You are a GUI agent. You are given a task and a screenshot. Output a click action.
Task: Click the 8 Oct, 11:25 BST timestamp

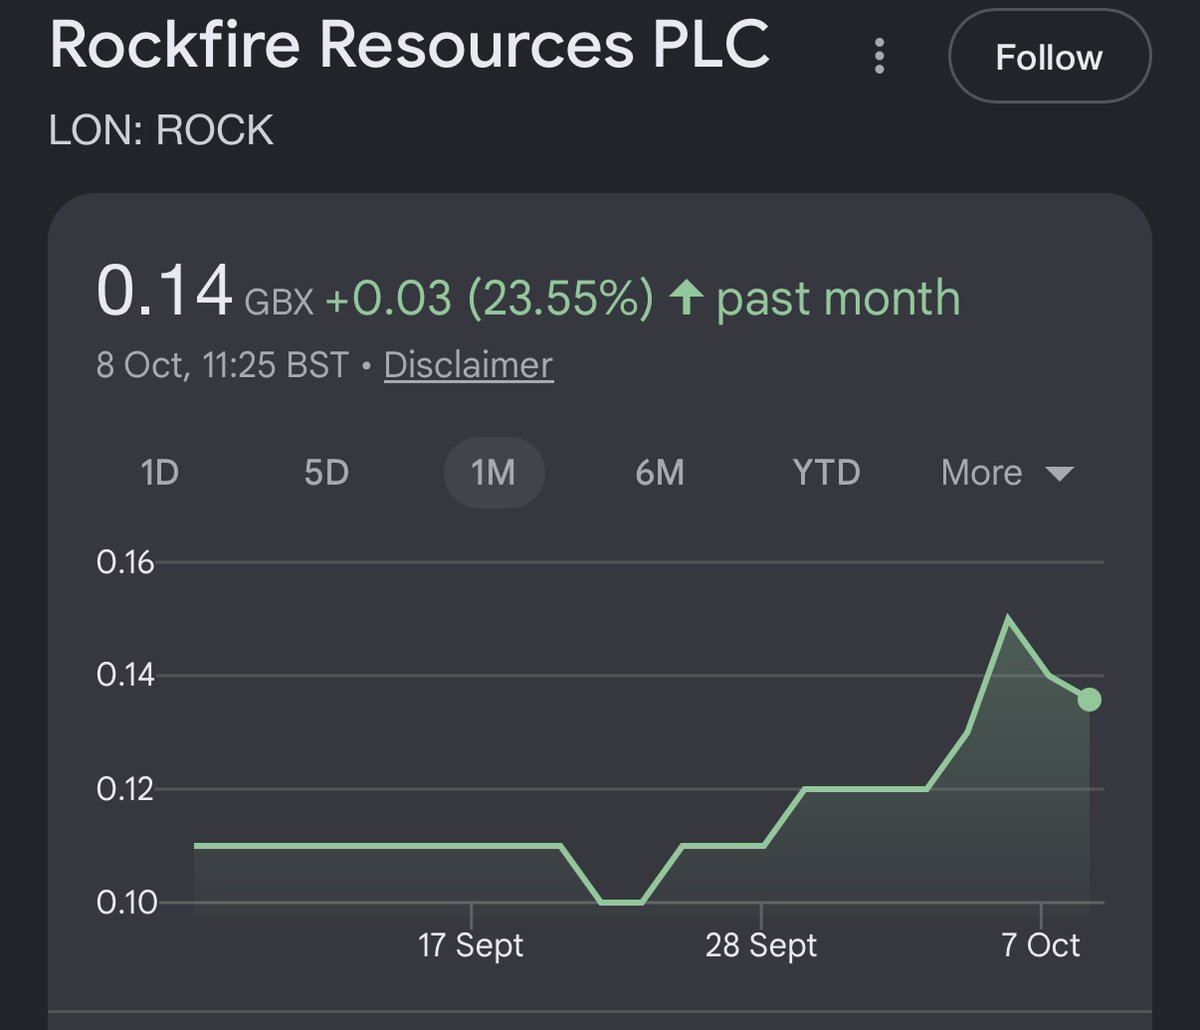[222, 365]
